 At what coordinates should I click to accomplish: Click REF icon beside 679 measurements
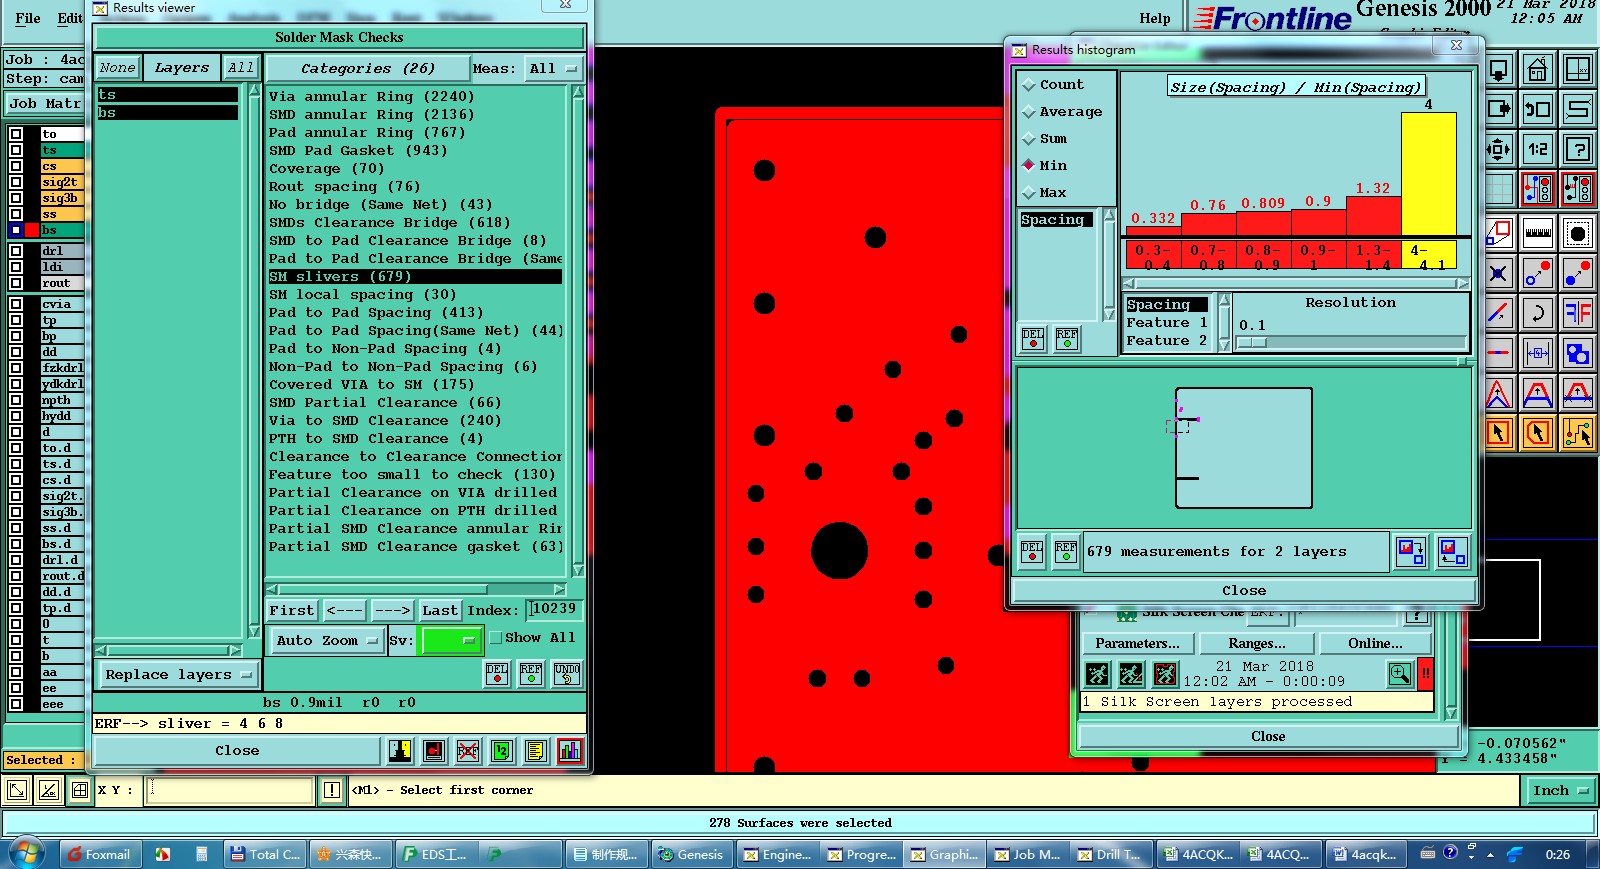(1066, 552)
